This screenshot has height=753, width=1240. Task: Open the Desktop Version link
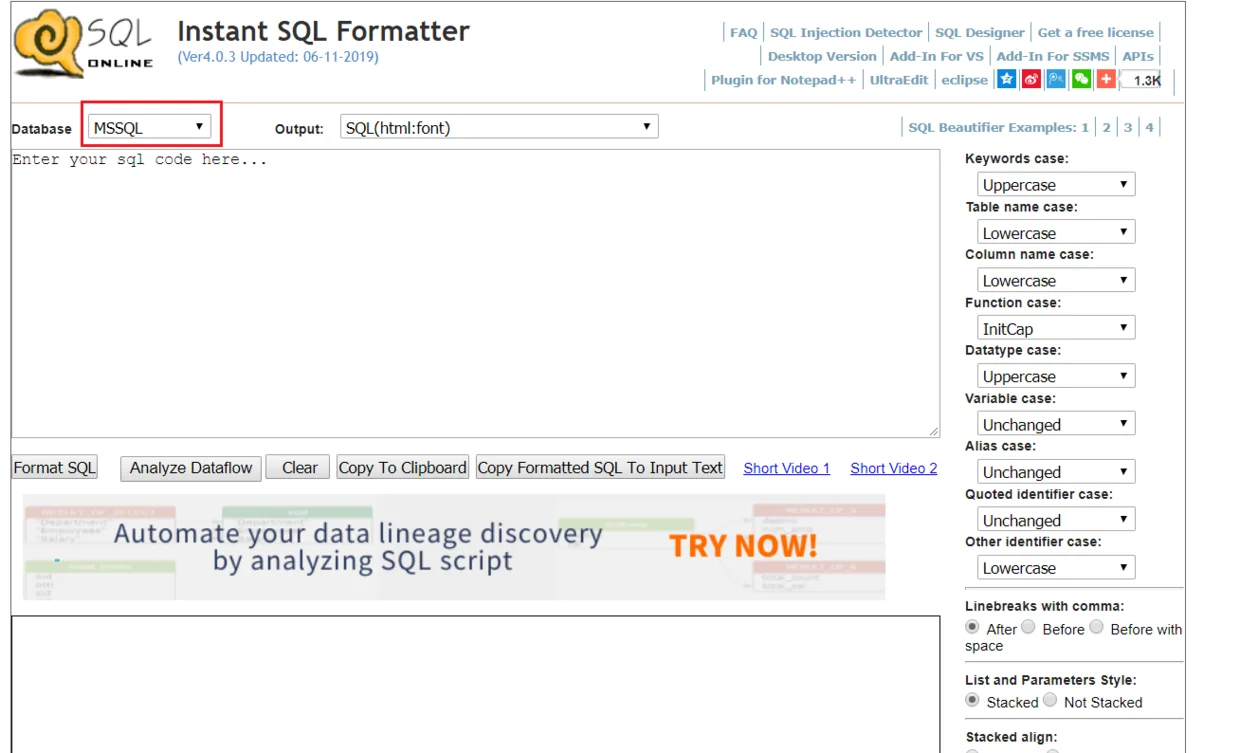[x=822, y=57]
